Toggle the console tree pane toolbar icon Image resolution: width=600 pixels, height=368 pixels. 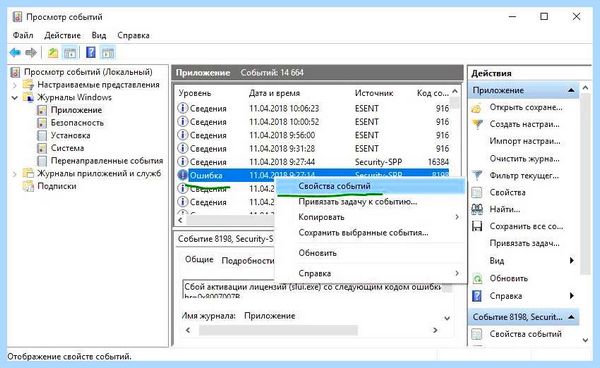pyautogui.click(x=70, y=52)
